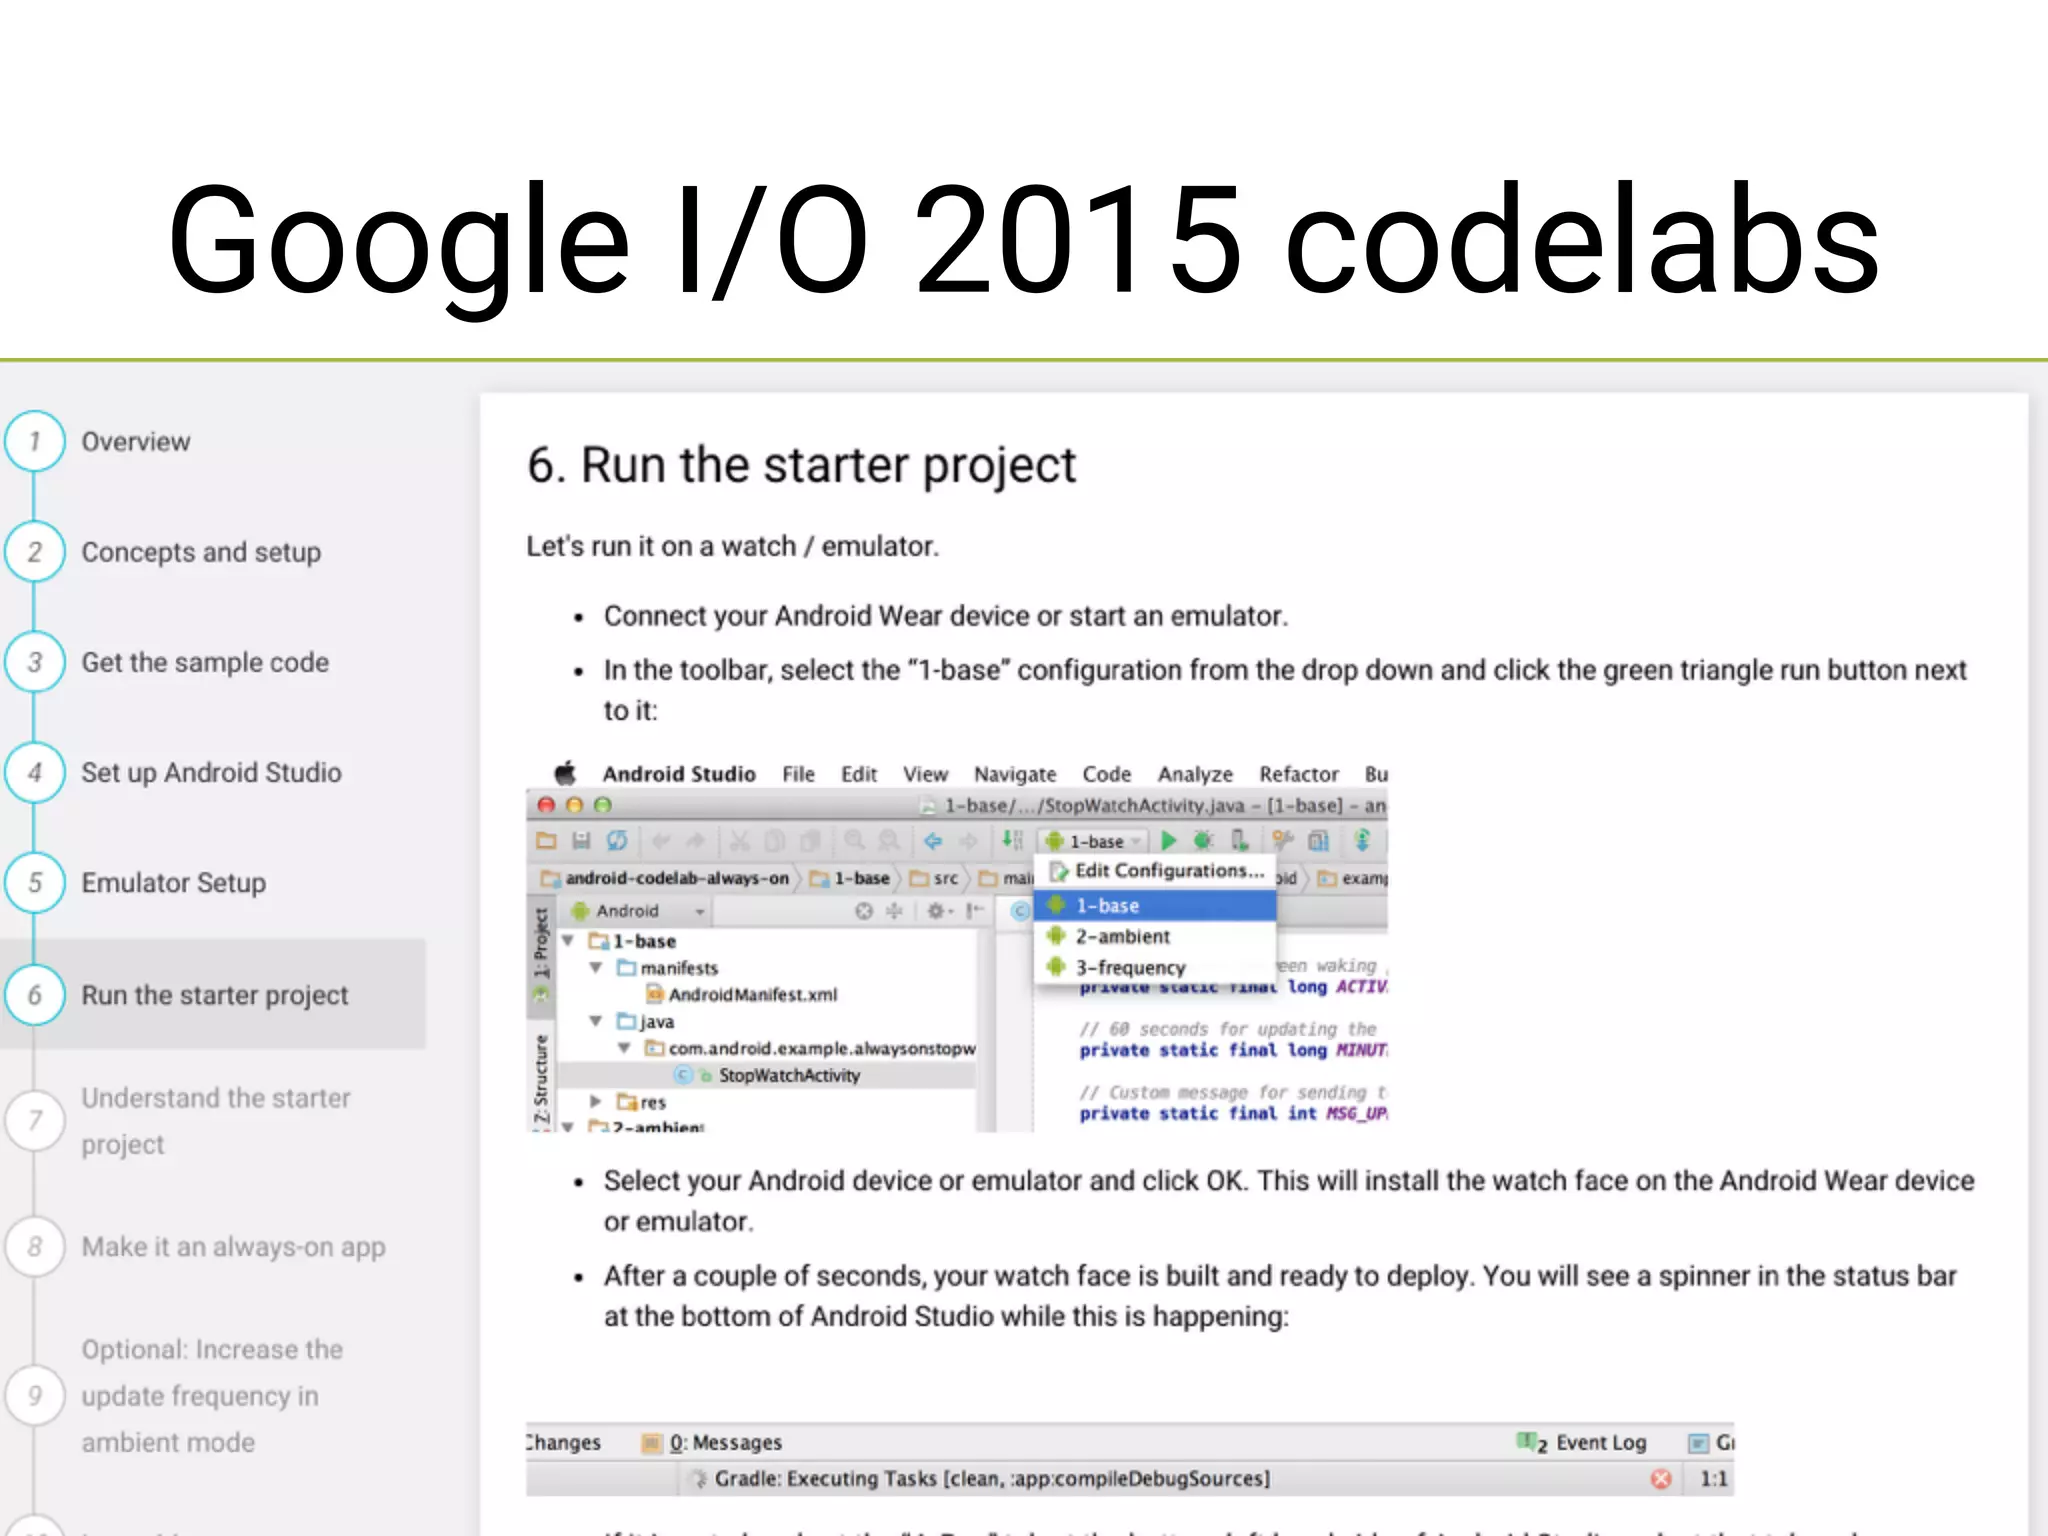Open the Navigate menu
Image resolution: width=2048 pixels, height=1536 pixels.
point(1015,774)
